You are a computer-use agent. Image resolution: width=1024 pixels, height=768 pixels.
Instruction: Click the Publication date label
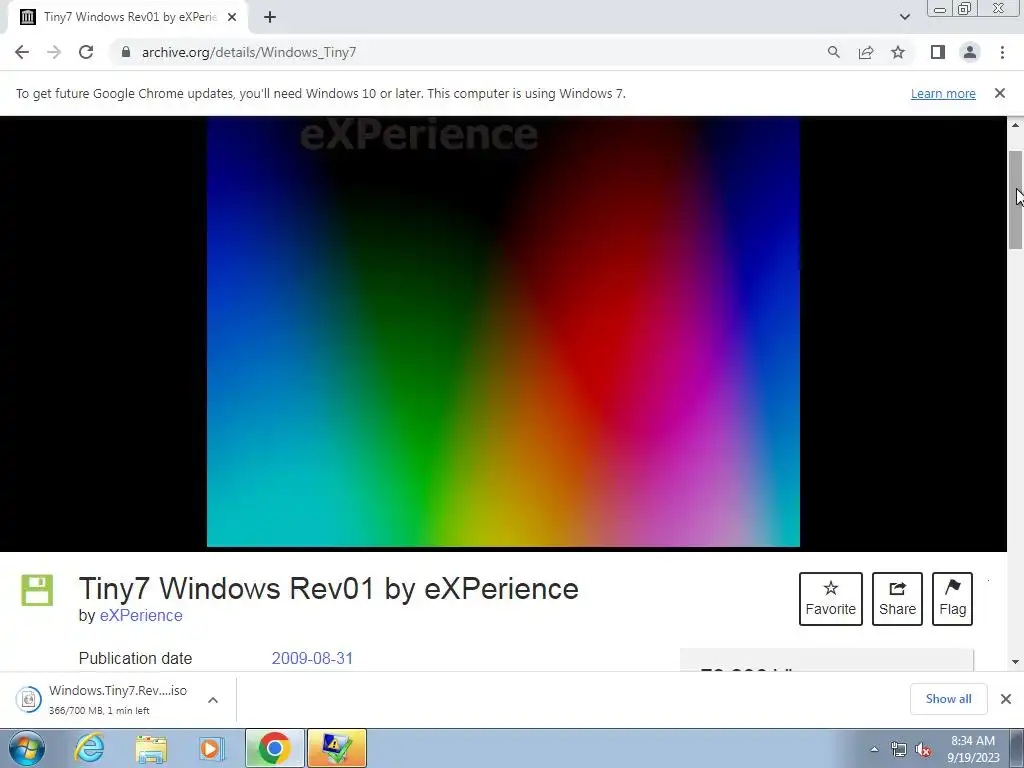[x=135, y=658]
